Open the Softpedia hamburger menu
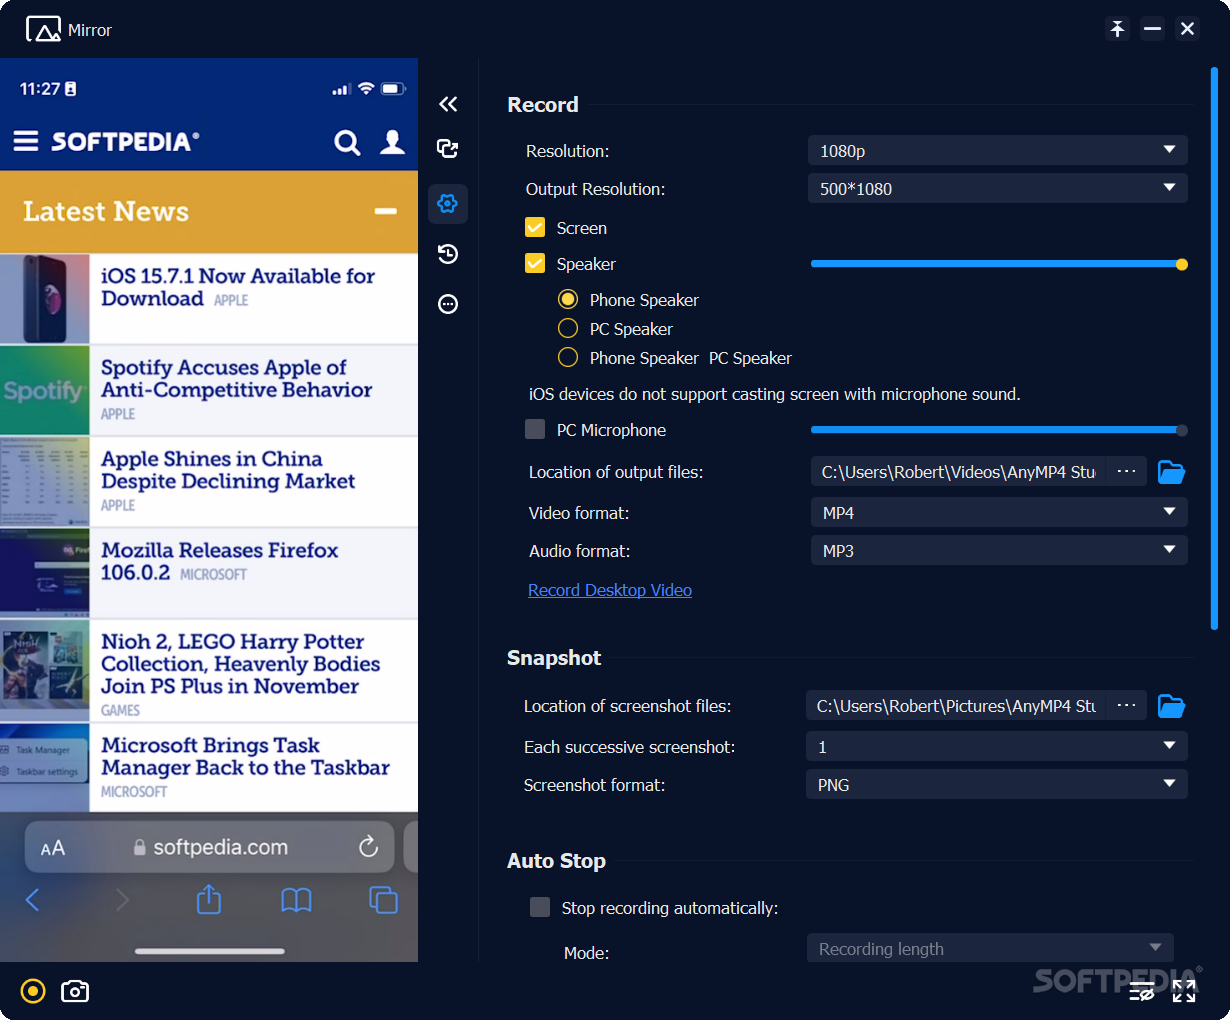 (x=26, y=141)
